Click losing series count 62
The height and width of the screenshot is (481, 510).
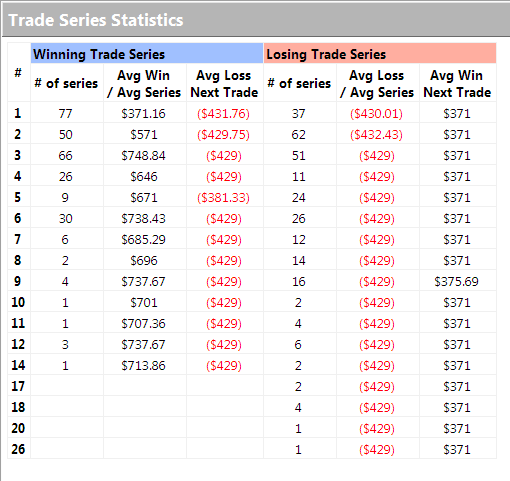(x=298, y=135)
